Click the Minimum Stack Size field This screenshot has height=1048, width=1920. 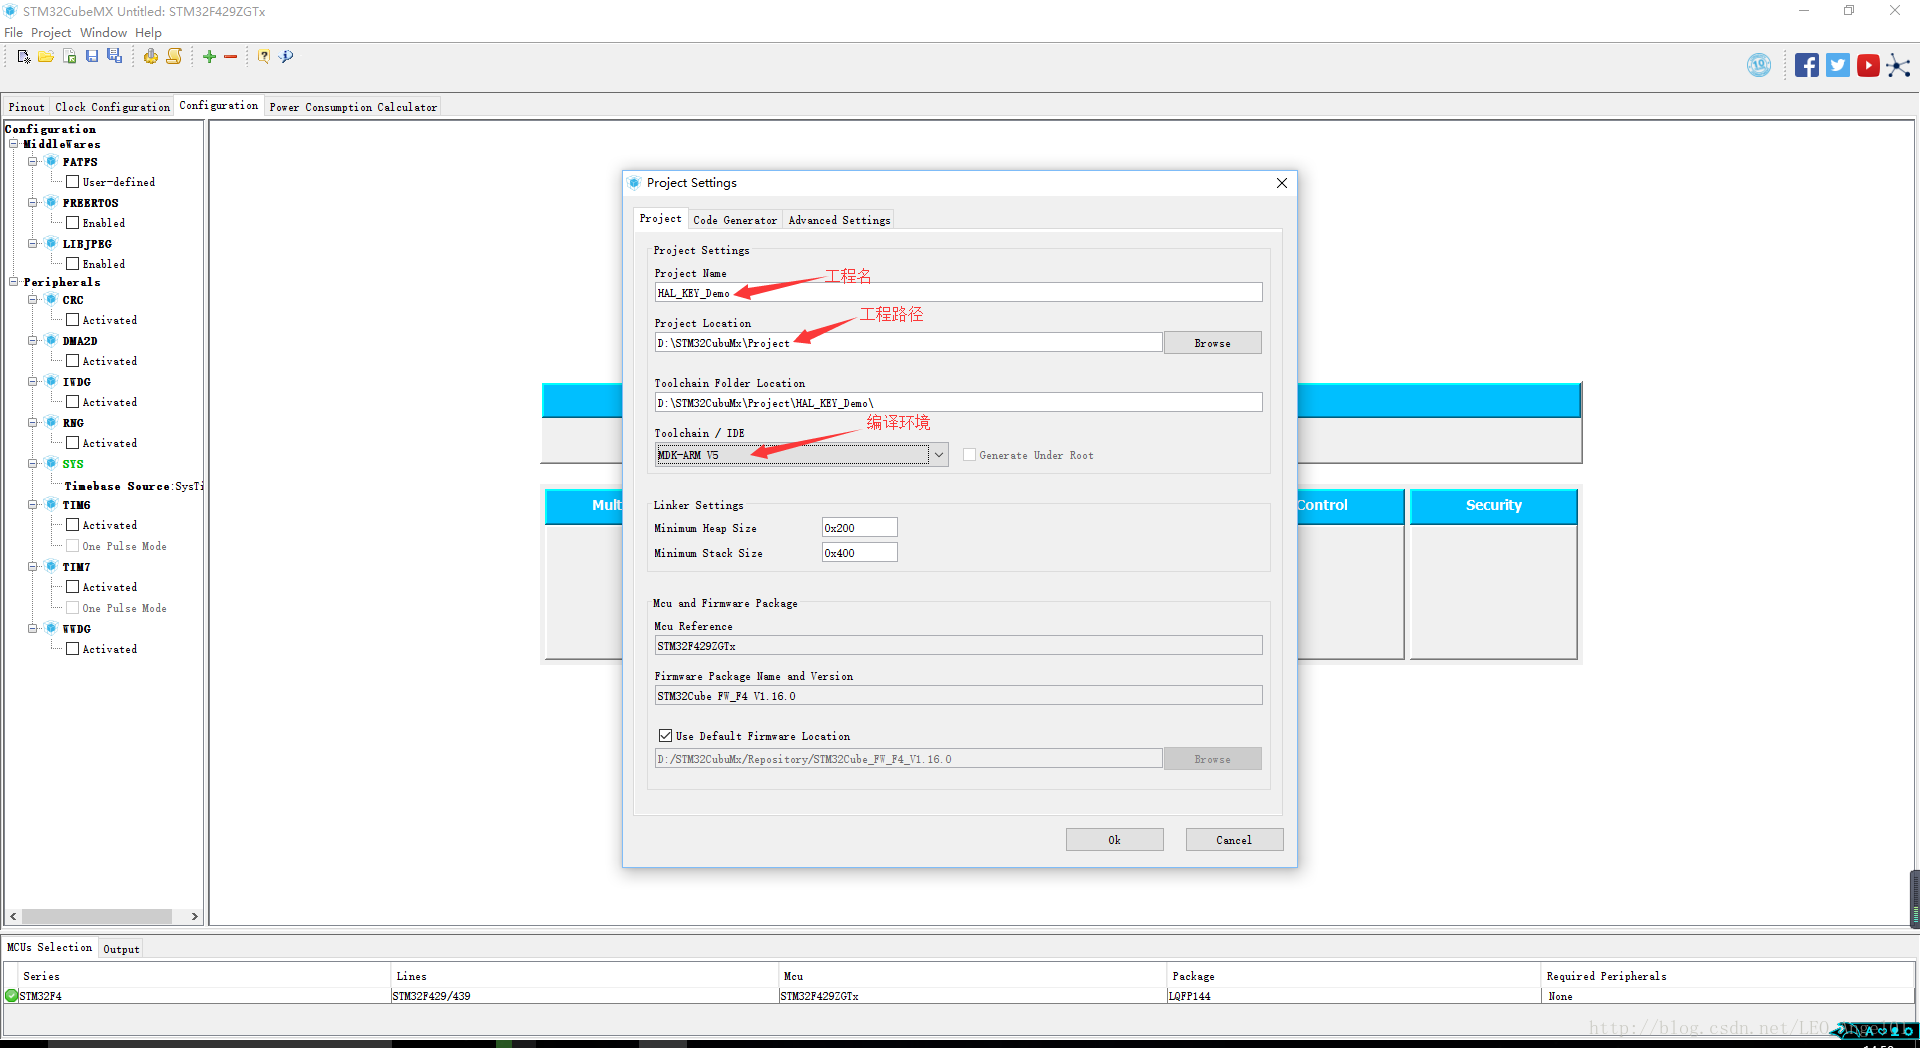[x=859, y=553]
